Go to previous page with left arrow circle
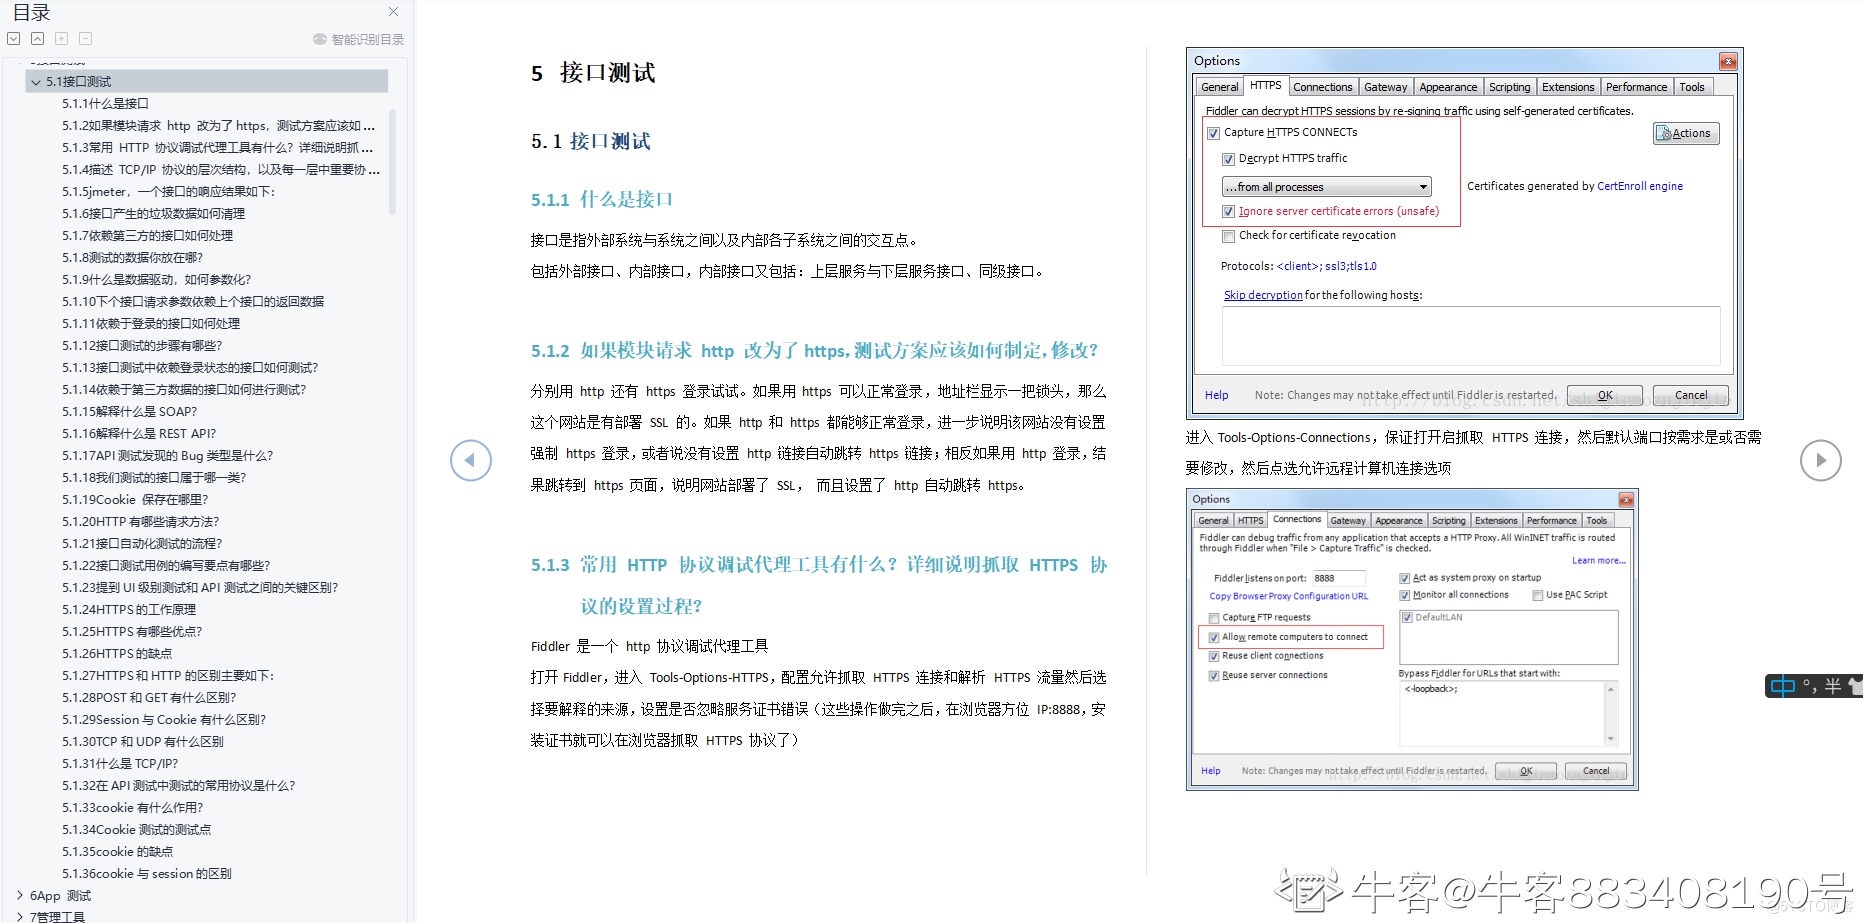 click(x=470, y=460)
